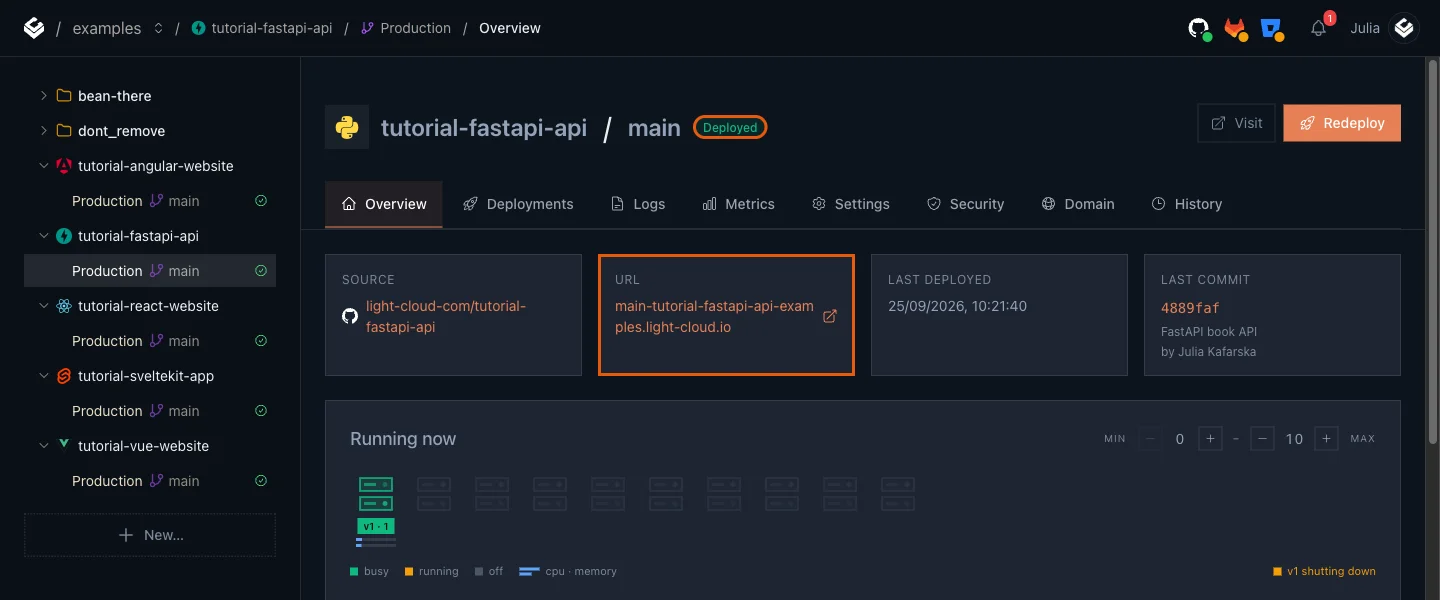Select Production main under tutorial-react-website
The width and height of the screenshot is (1440, 600).
pyautogui.click(x=150, y=341)
